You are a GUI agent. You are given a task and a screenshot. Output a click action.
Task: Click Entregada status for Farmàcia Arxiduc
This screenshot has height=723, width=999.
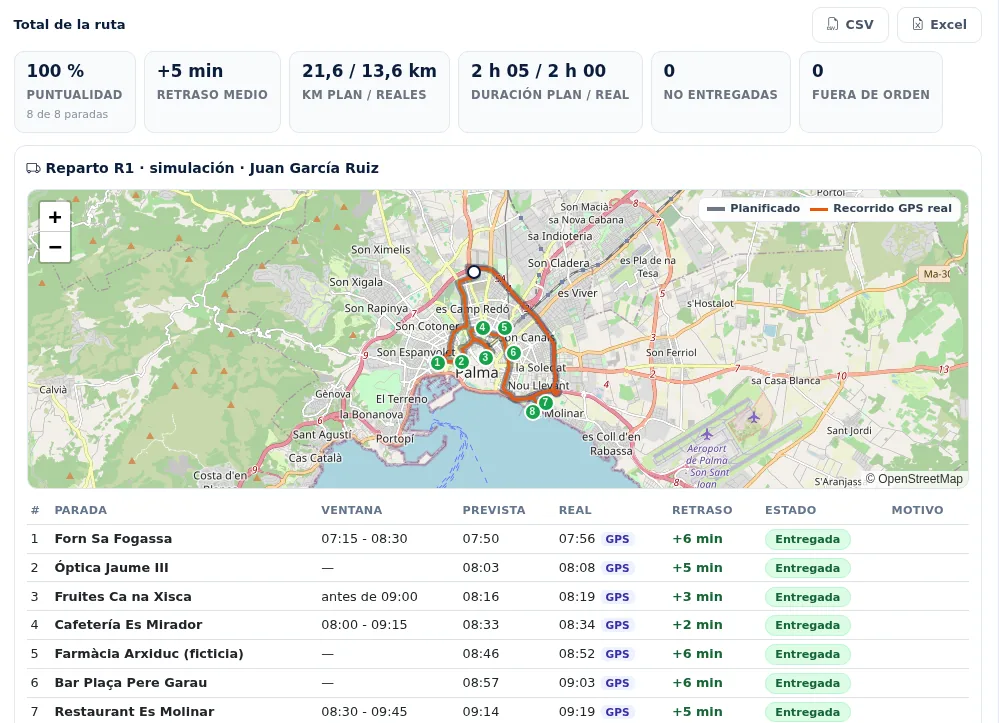(x=807, y=654)
